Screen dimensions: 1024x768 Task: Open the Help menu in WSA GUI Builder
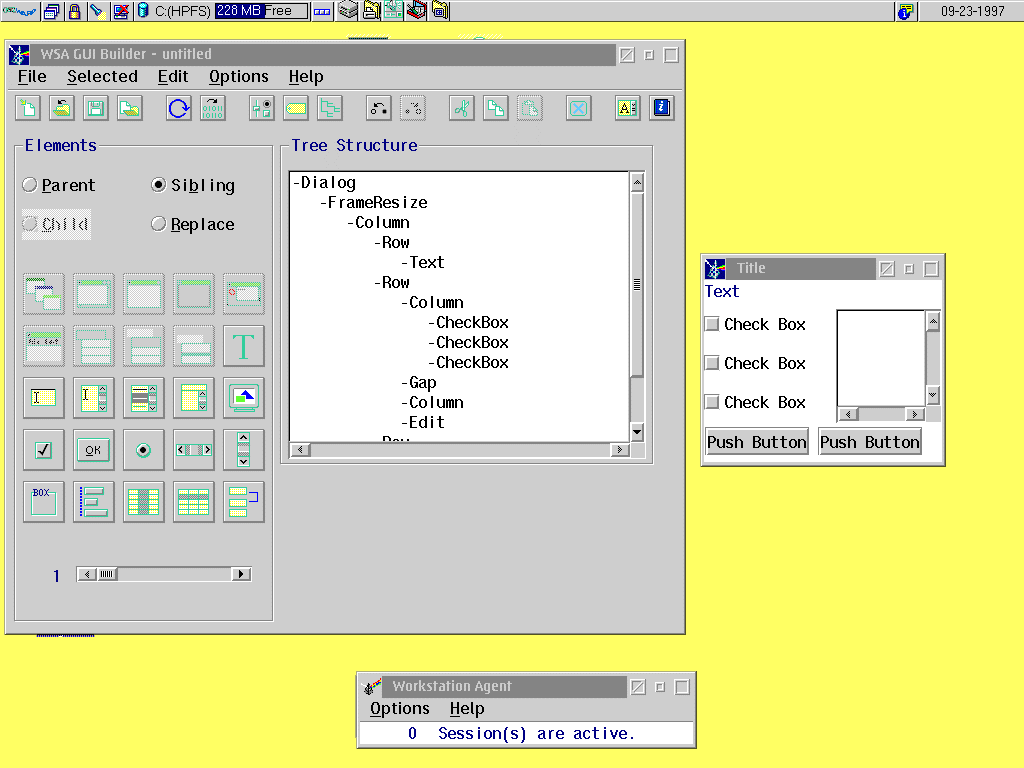306,76
